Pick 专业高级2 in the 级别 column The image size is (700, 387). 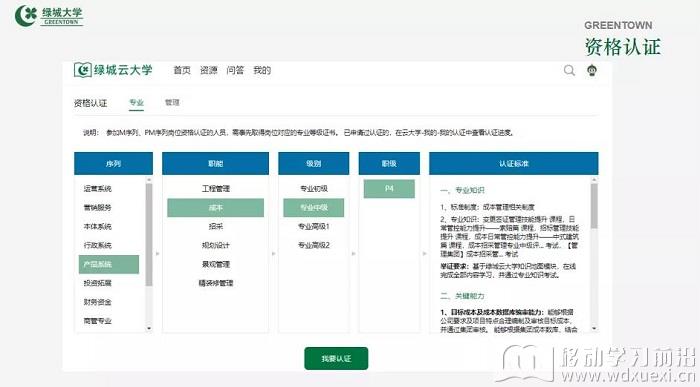314,245
